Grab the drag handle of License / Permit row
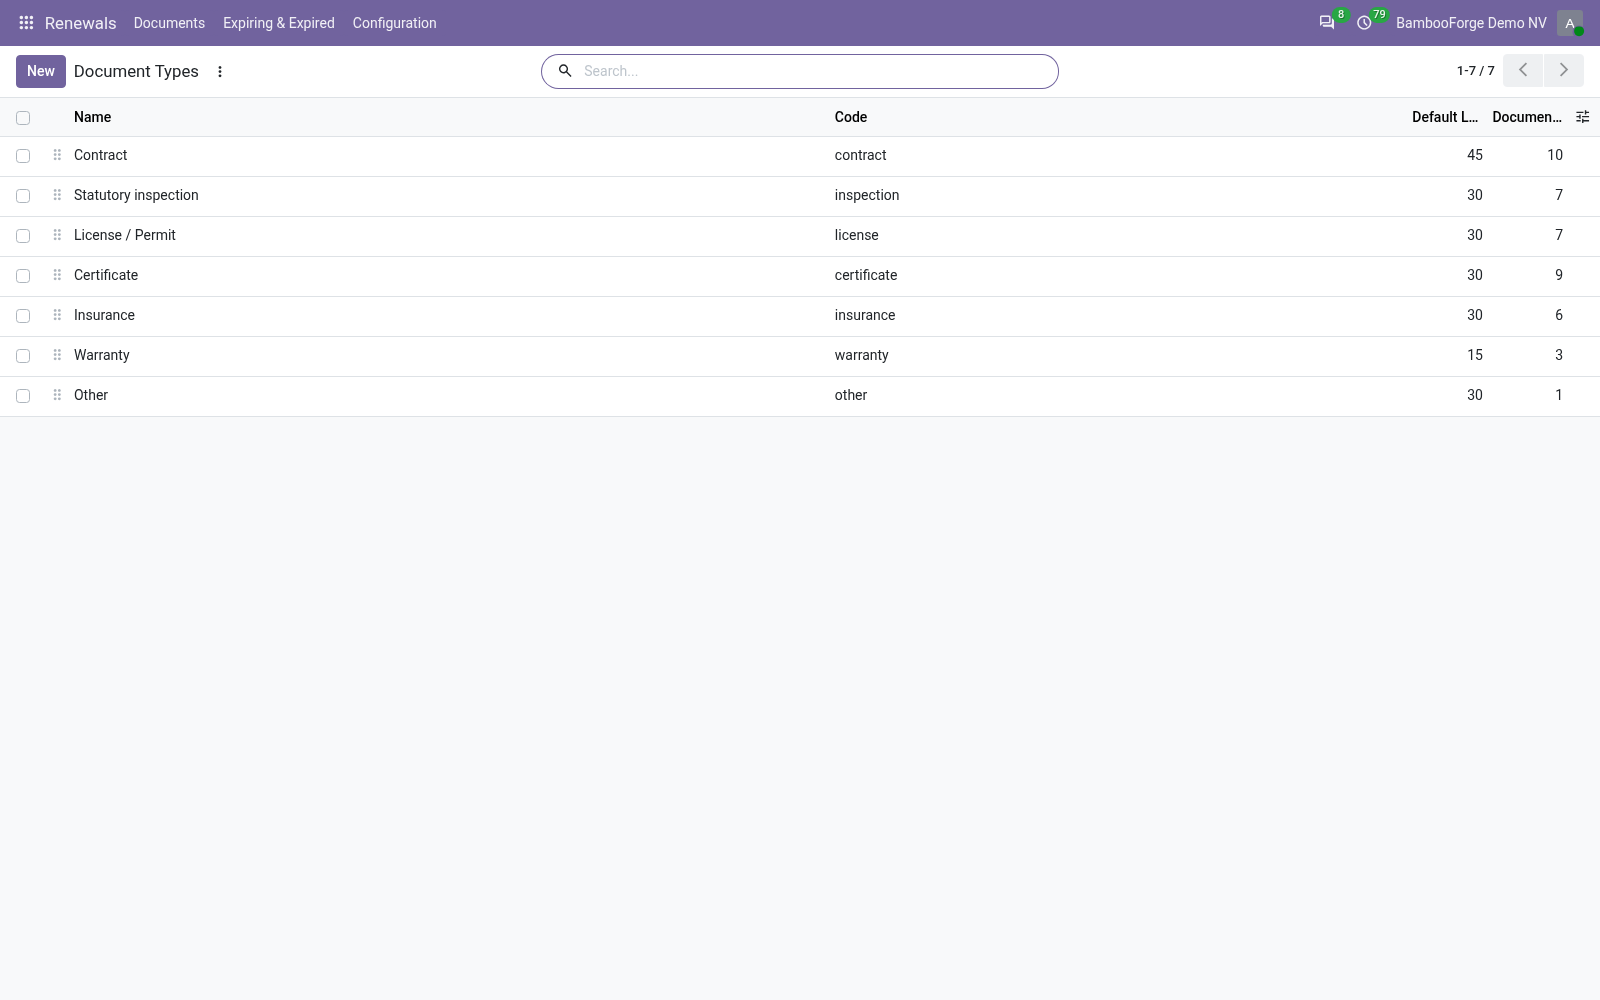1600x1000 pixels. tap(57, 235)
